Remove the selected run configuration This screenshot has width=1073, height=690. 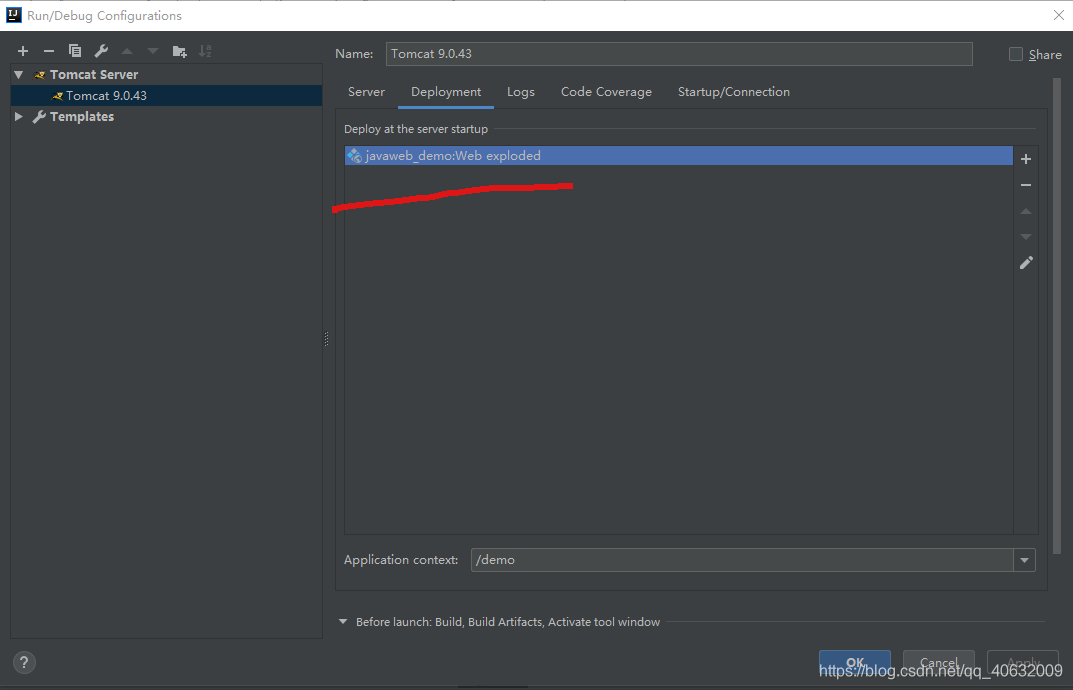[49, 51]
